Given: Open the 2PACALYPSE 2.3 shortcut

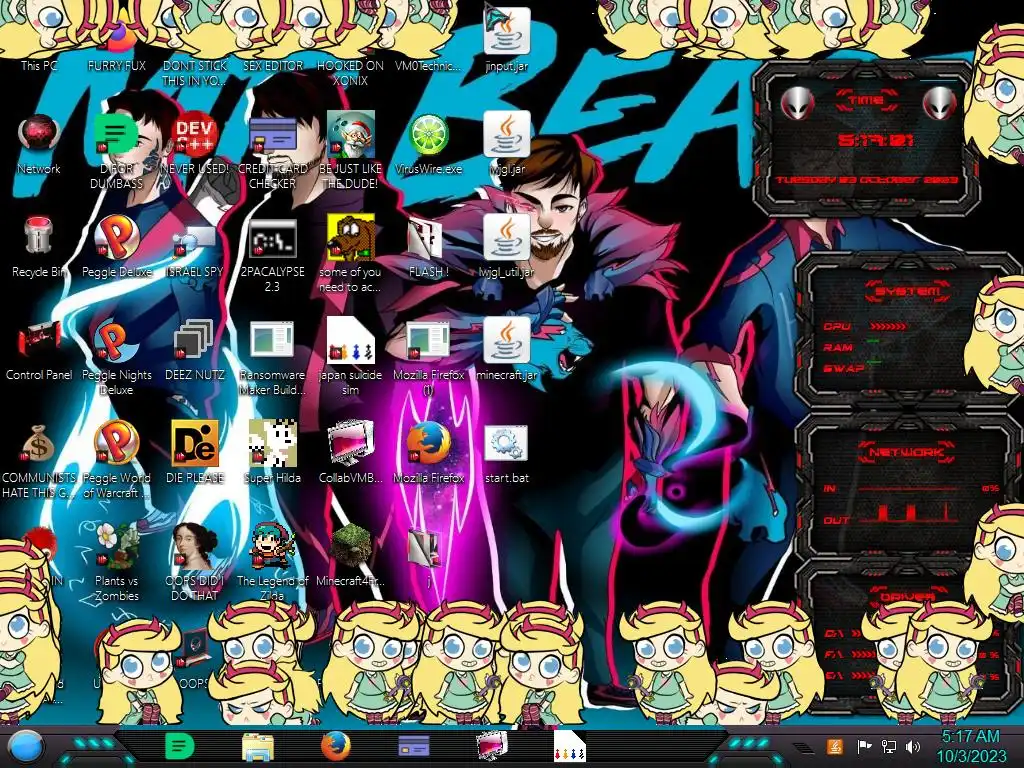Looking at the screenshot, I should coord(272,255).
